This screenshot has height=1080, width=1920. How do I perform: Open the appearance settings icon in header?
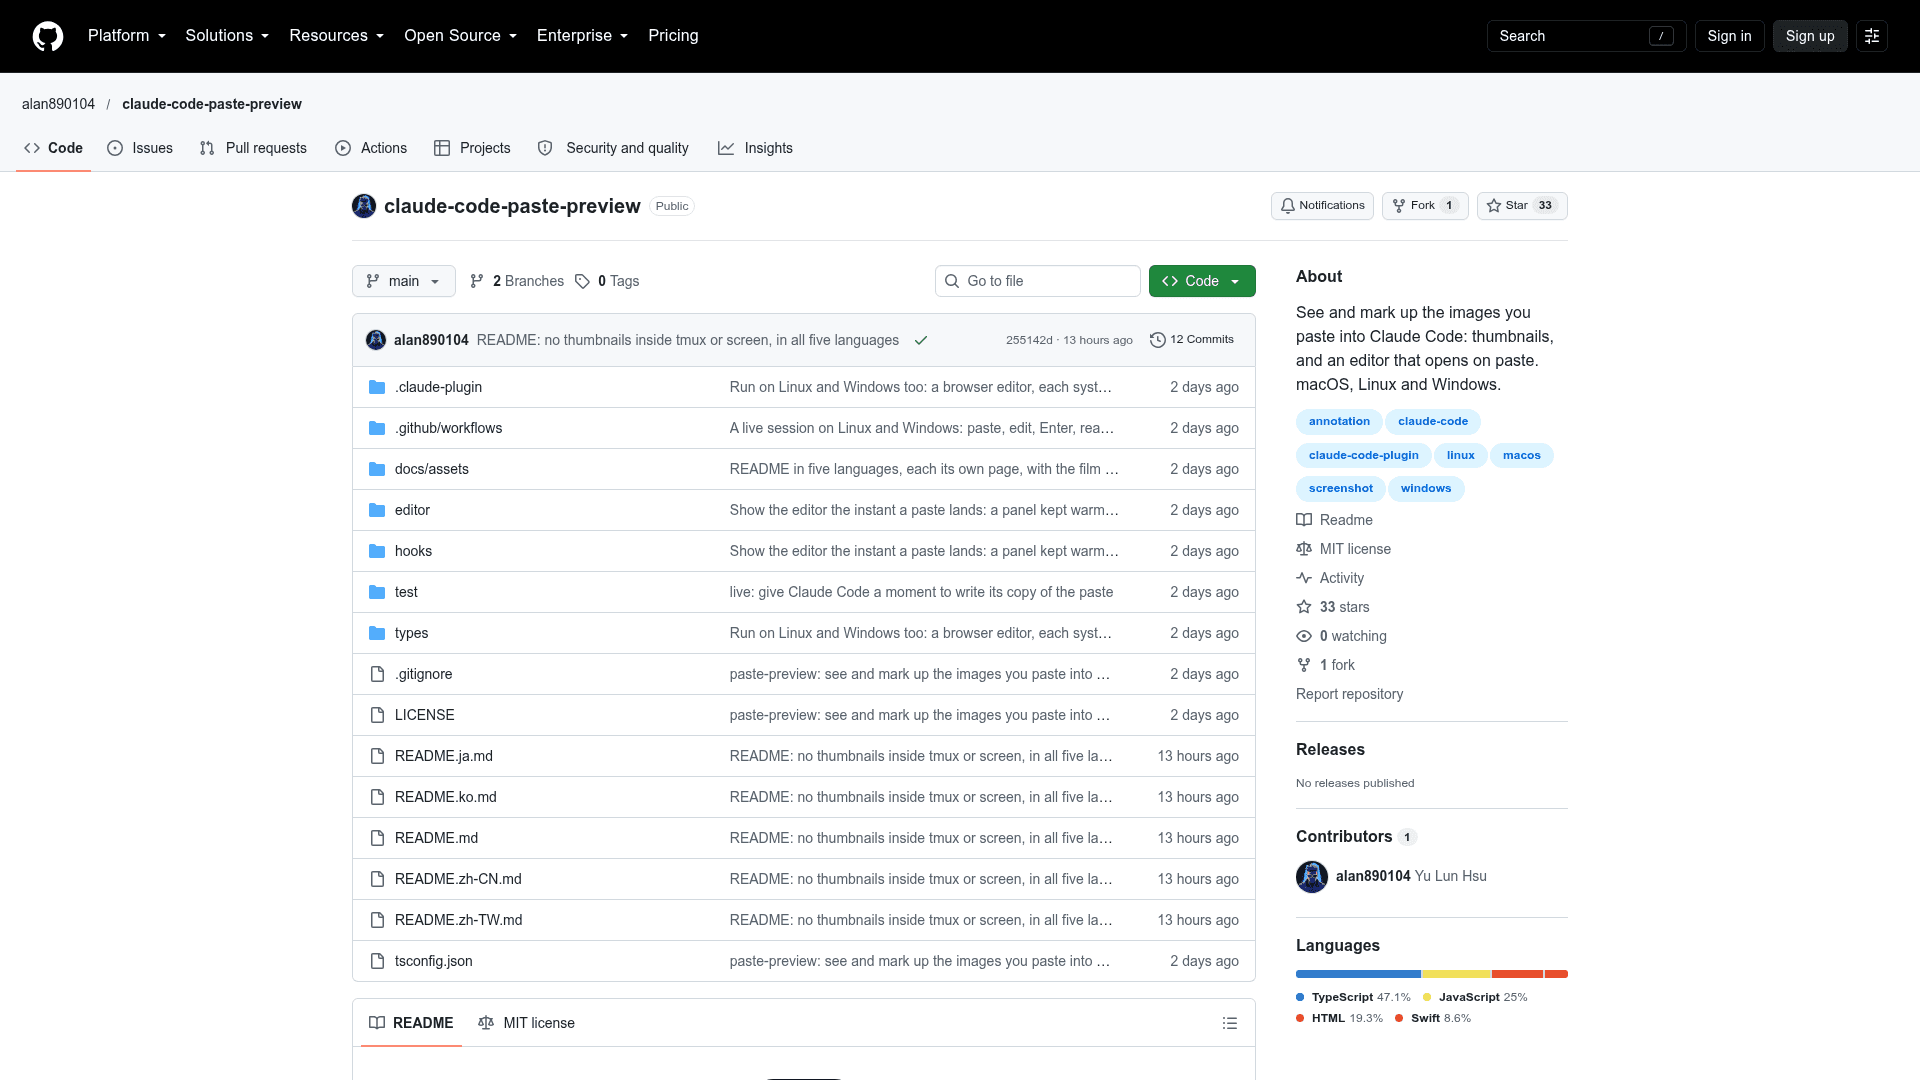point(1872,36)
